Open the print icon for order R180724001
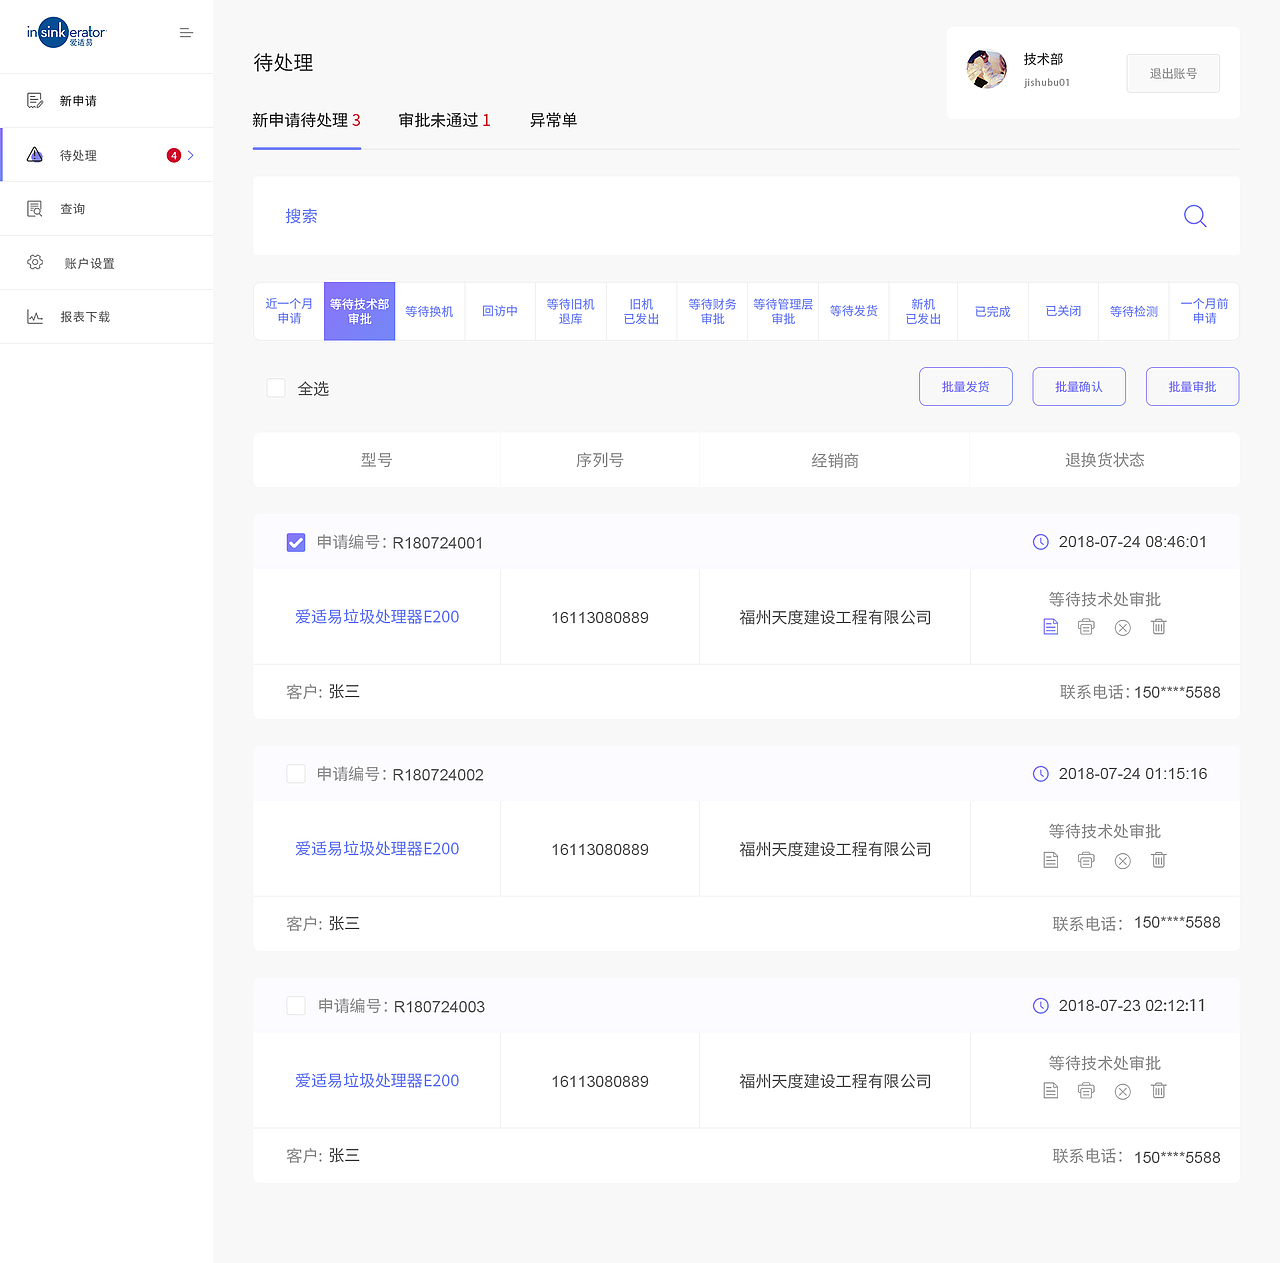This screenshot has height=1263, width=1280. click(1086, 627)
